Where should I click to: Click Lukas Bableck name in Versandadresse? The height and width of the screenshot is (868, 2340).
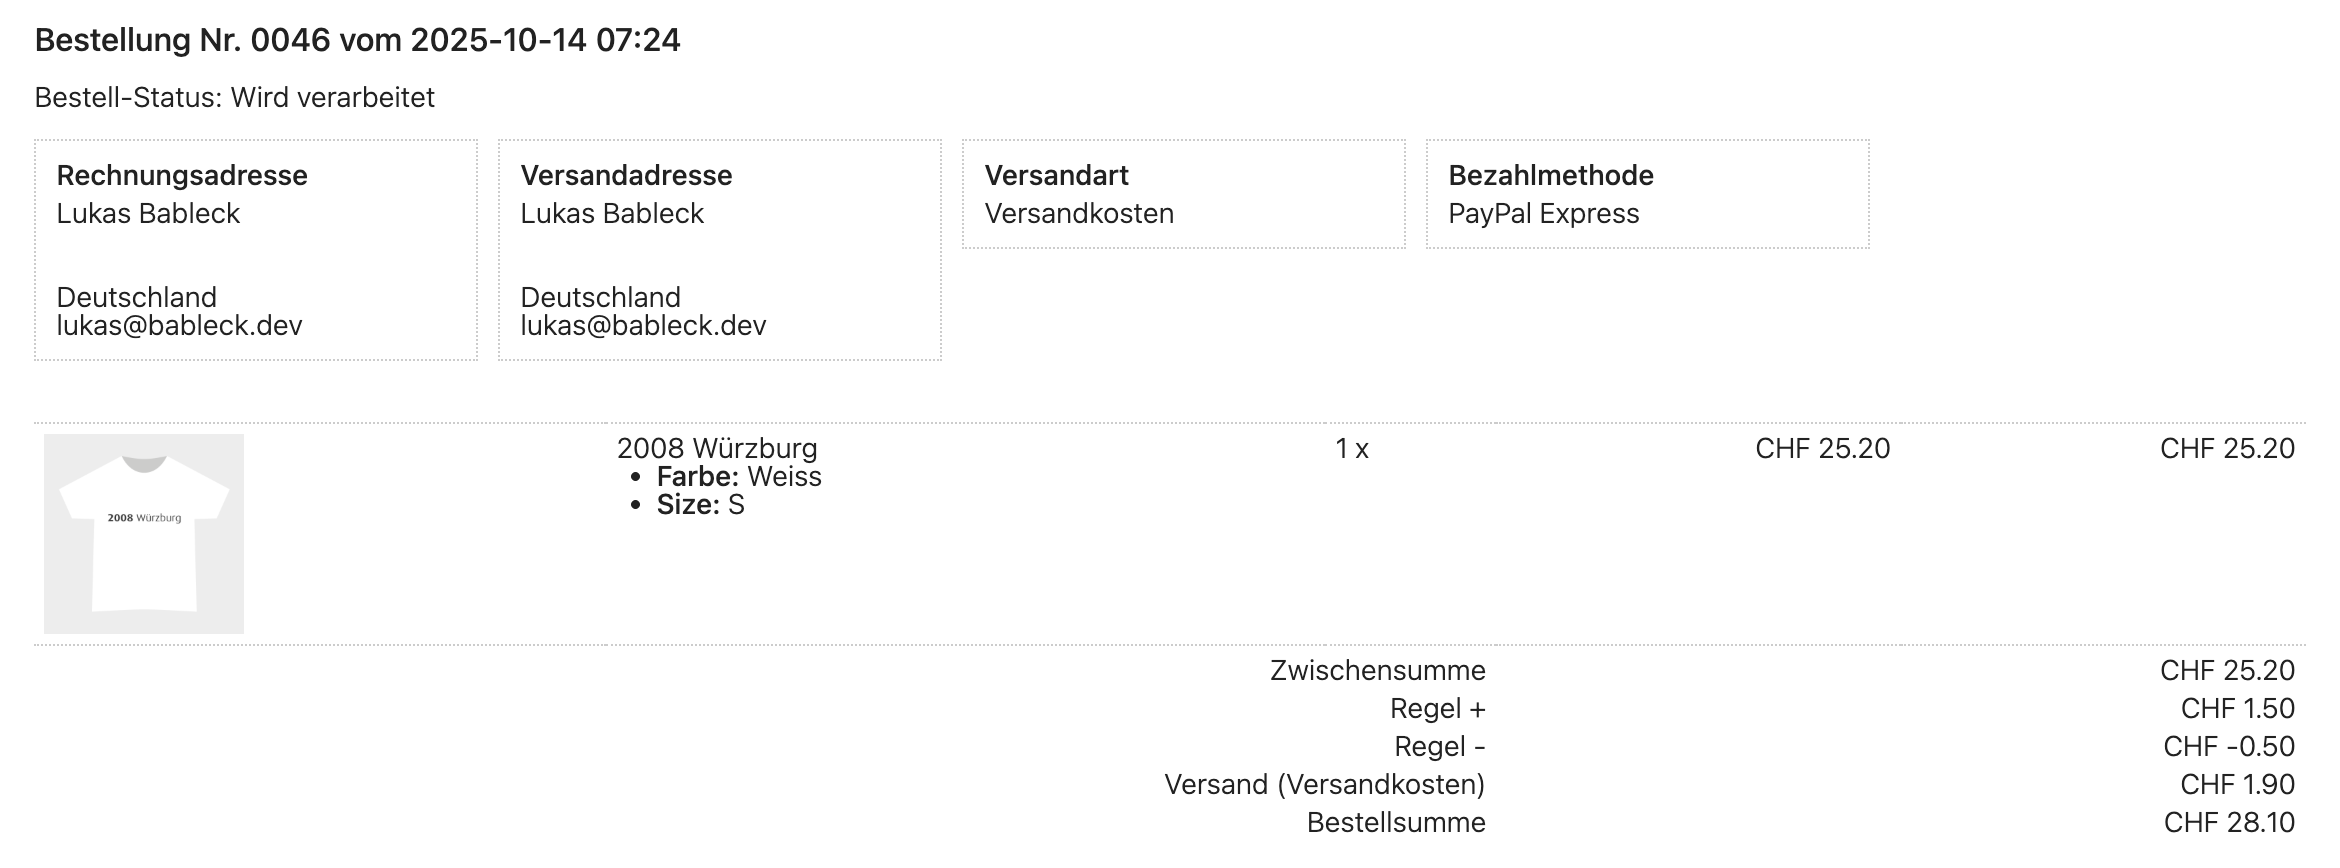coord(612,214)
